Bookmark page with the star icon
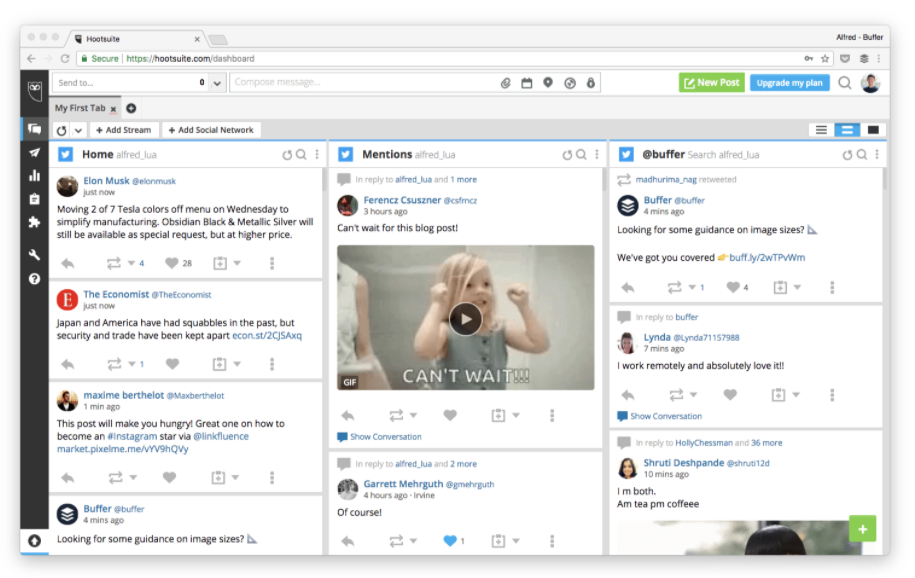This screenshot has height=578, width=915. [825, 58]
